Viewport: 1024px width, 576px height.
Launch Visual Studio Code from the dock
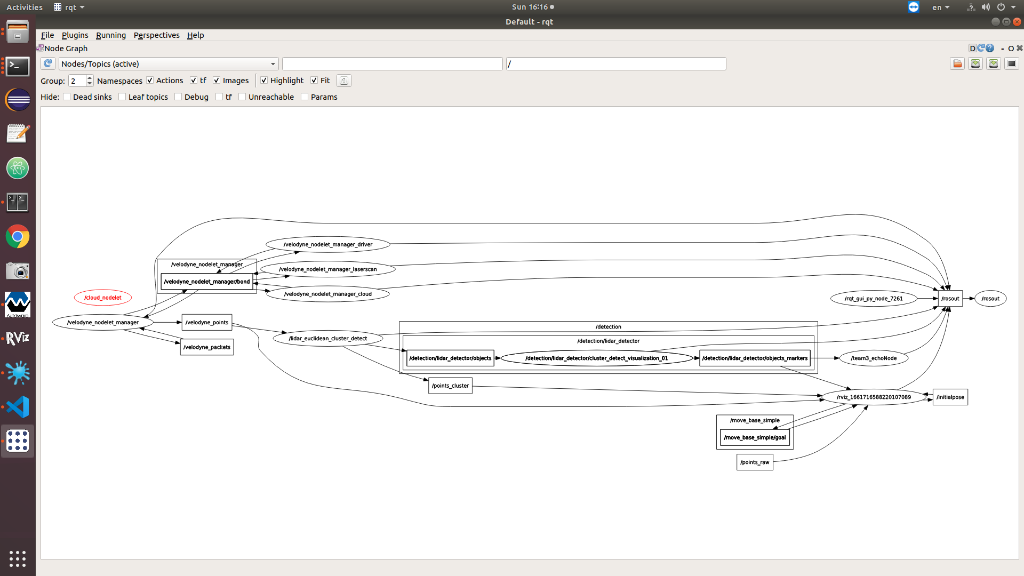[x=18, y=407]
